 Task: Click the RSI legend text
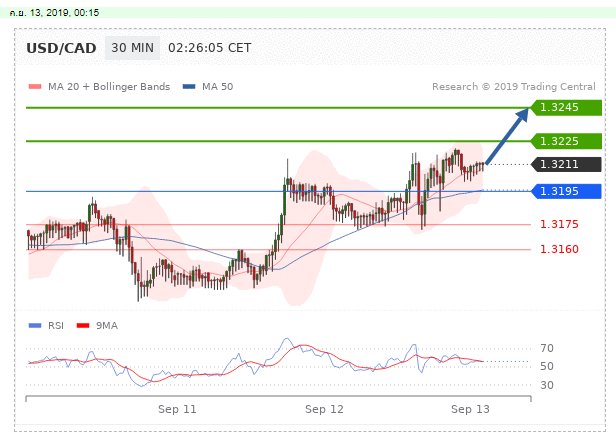click(56, 326)
